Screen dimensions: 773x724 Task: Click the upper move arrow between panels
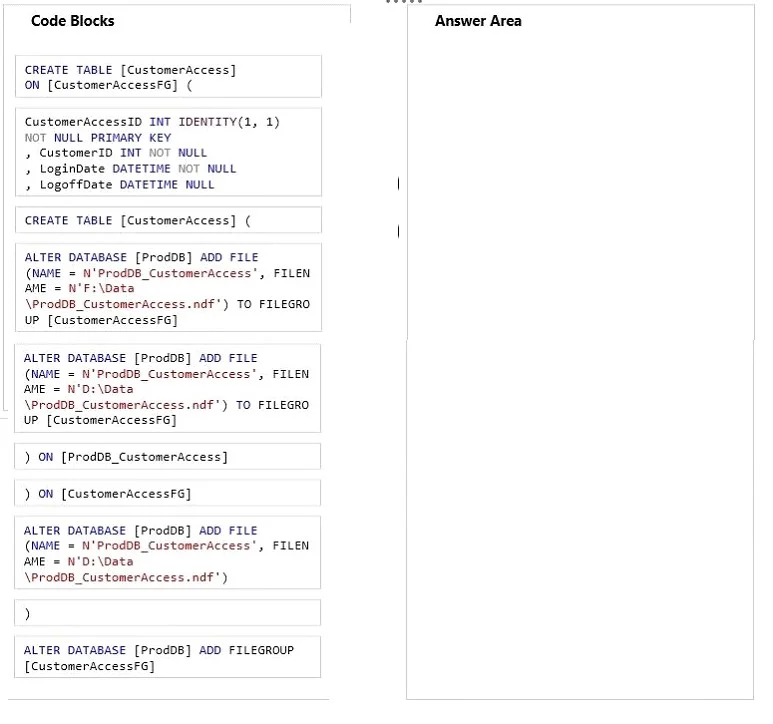tap(398, 184)
